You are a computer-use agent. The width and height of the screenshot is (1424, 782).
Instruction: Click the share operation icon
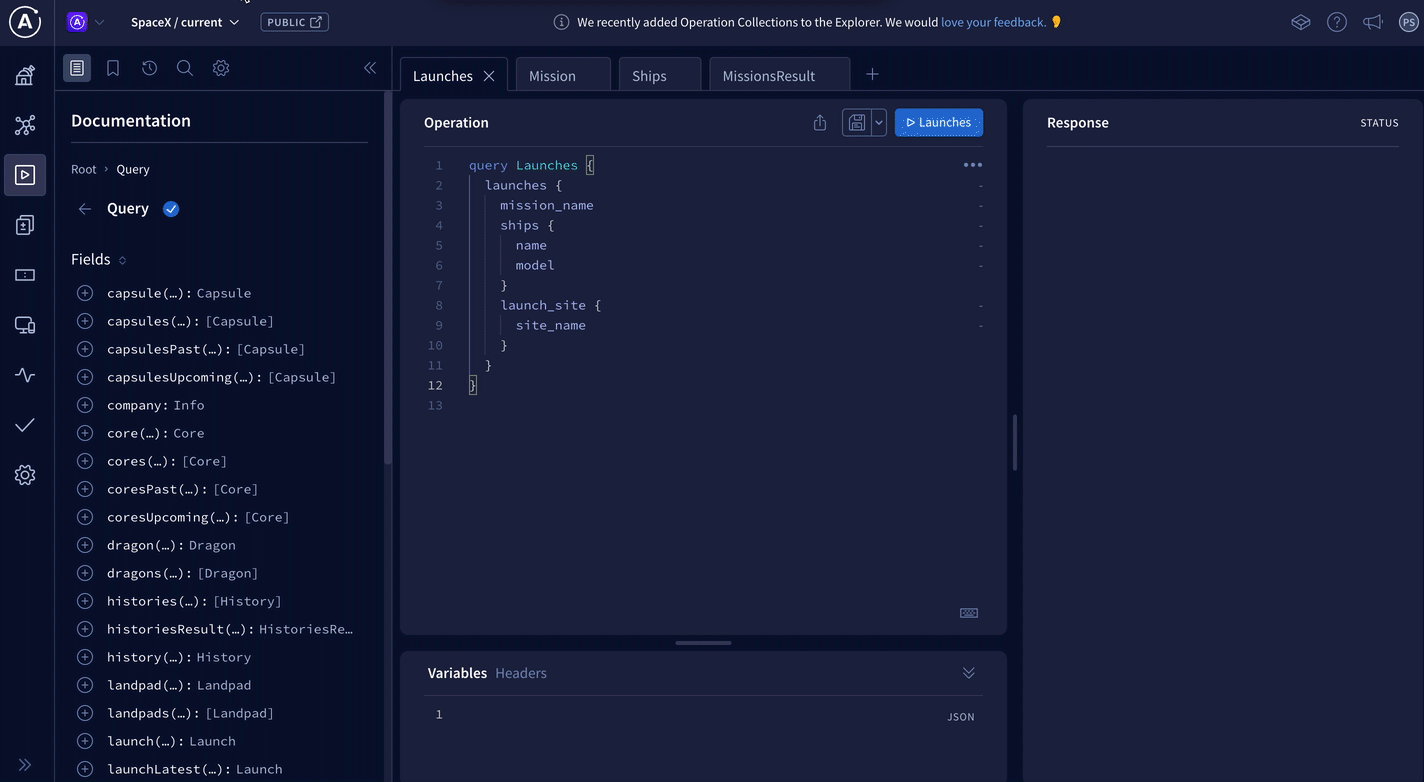point(820,123)
